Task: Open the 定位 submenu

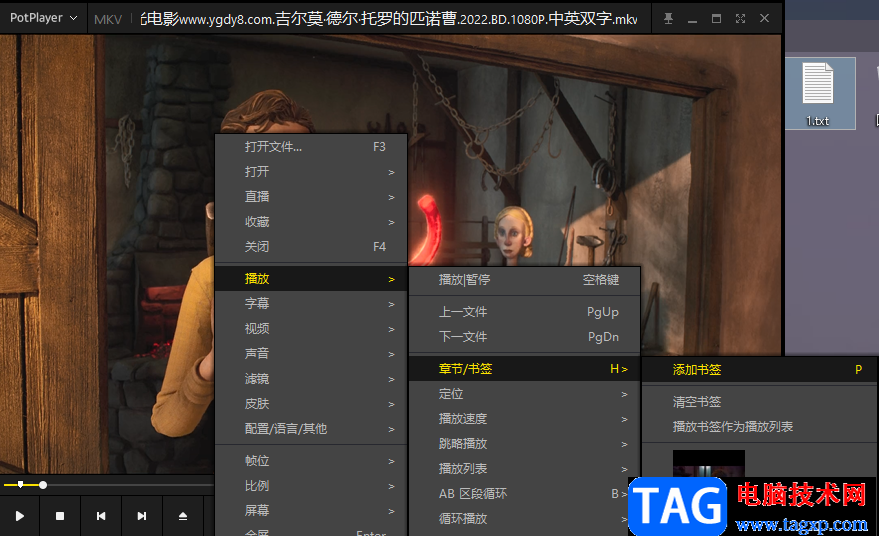Action: click(x=524, y=394)
